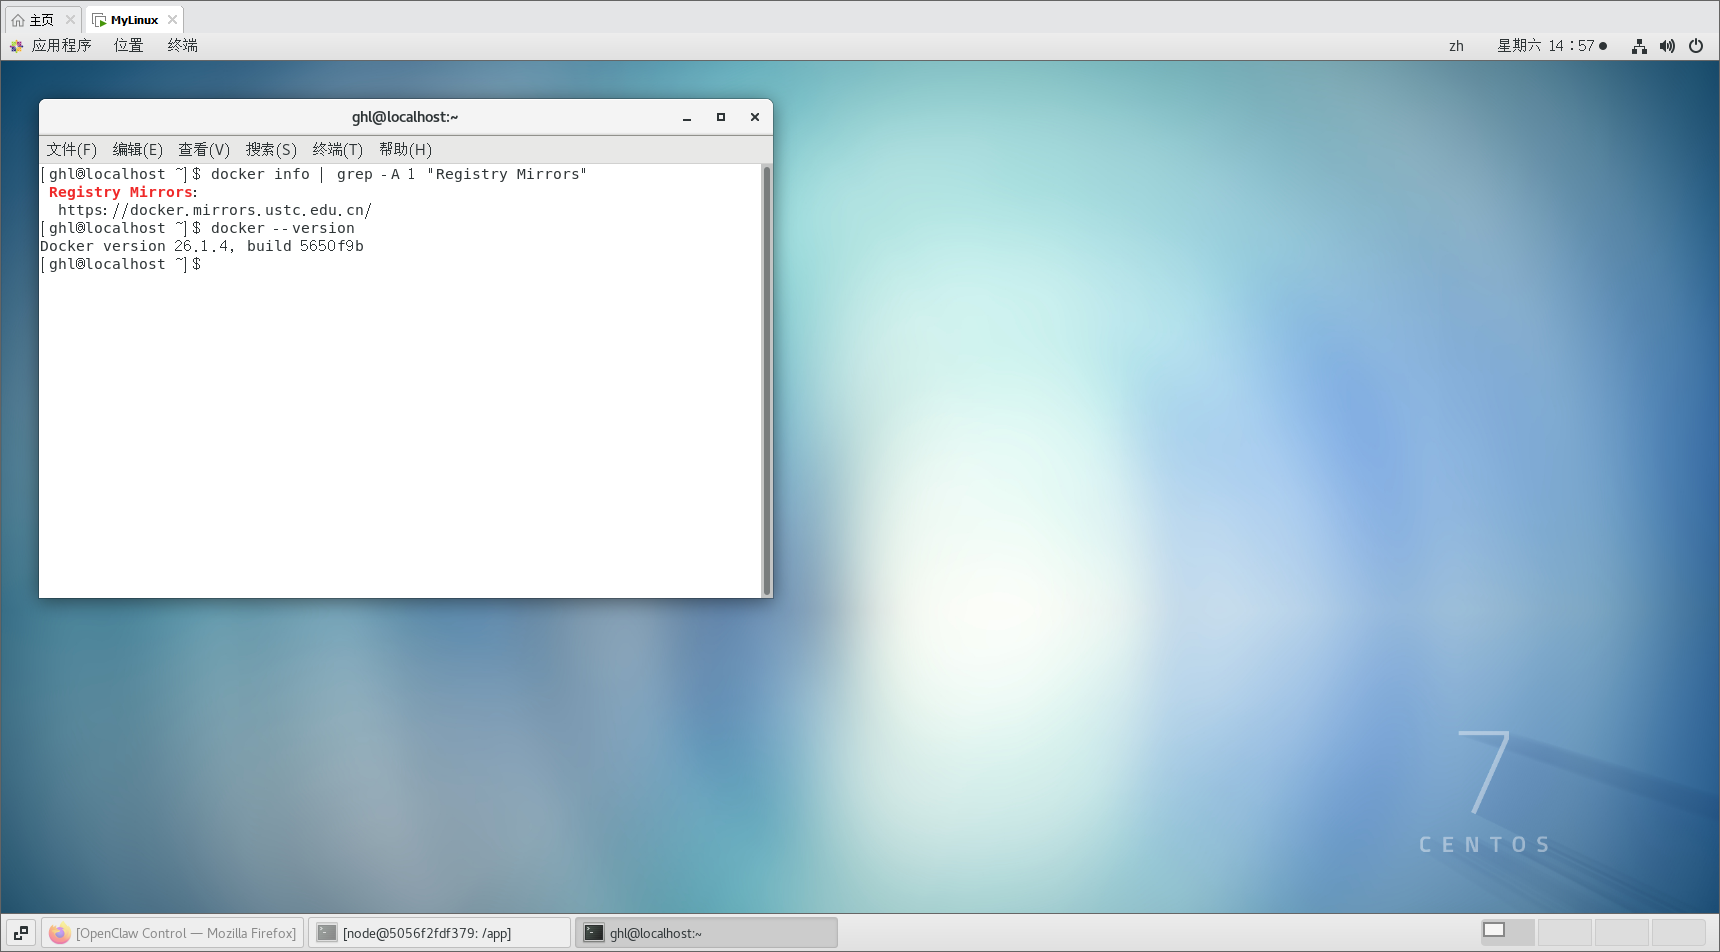Open the 编辑(E) menu
Viewport: 1720px width, 952px height.
(137, 149)
